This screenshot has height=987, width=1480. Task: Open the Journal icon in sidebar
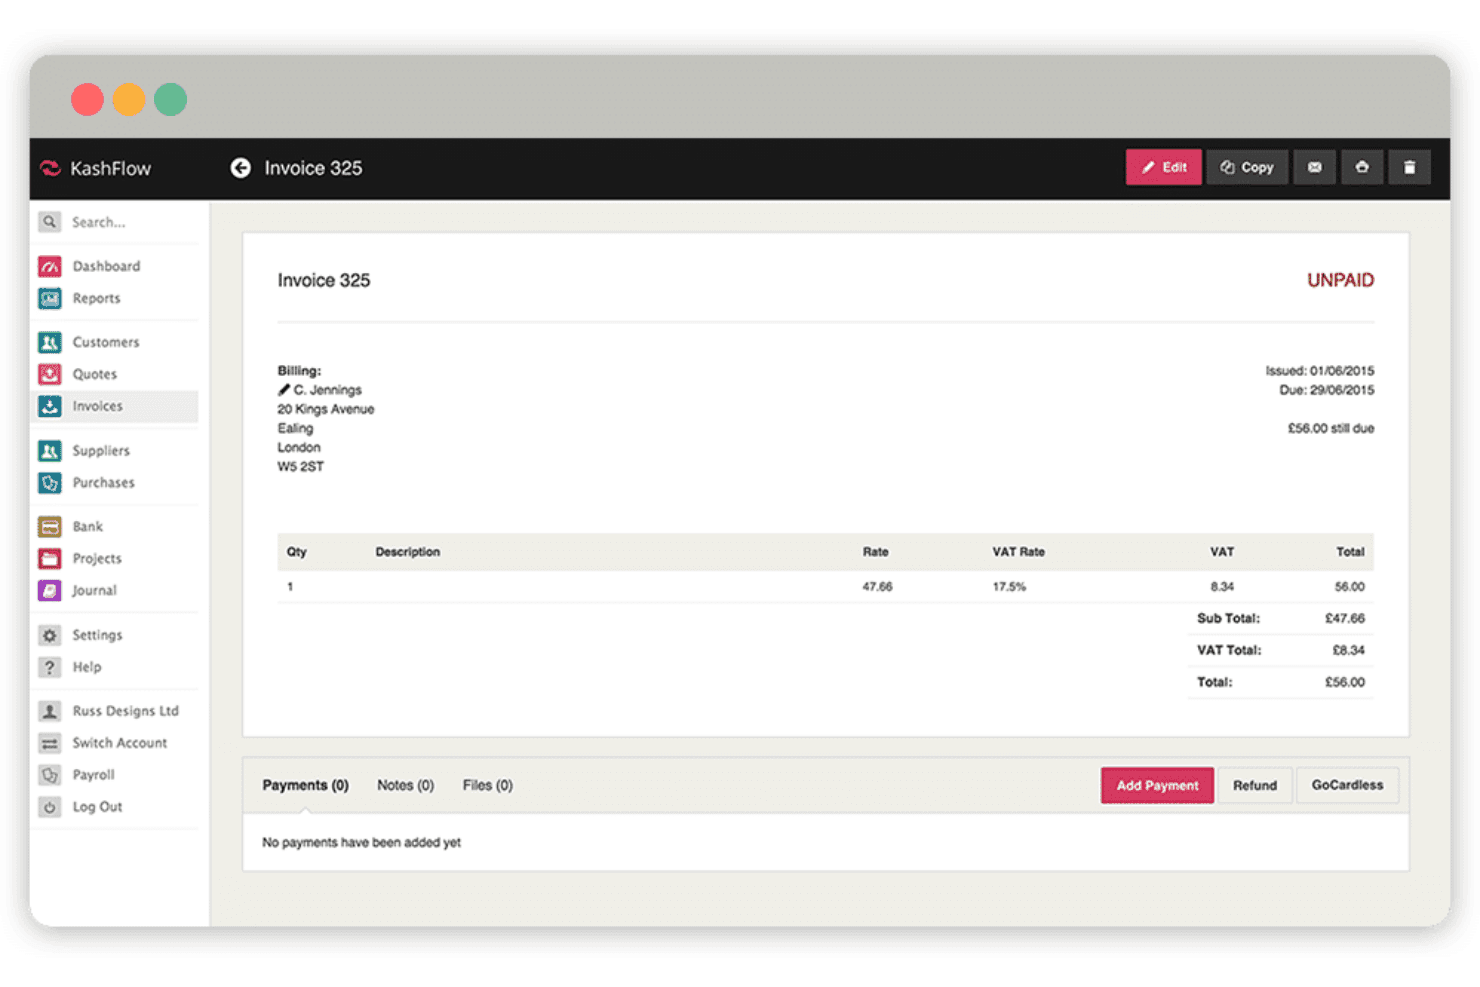click(x=50, y=591)
